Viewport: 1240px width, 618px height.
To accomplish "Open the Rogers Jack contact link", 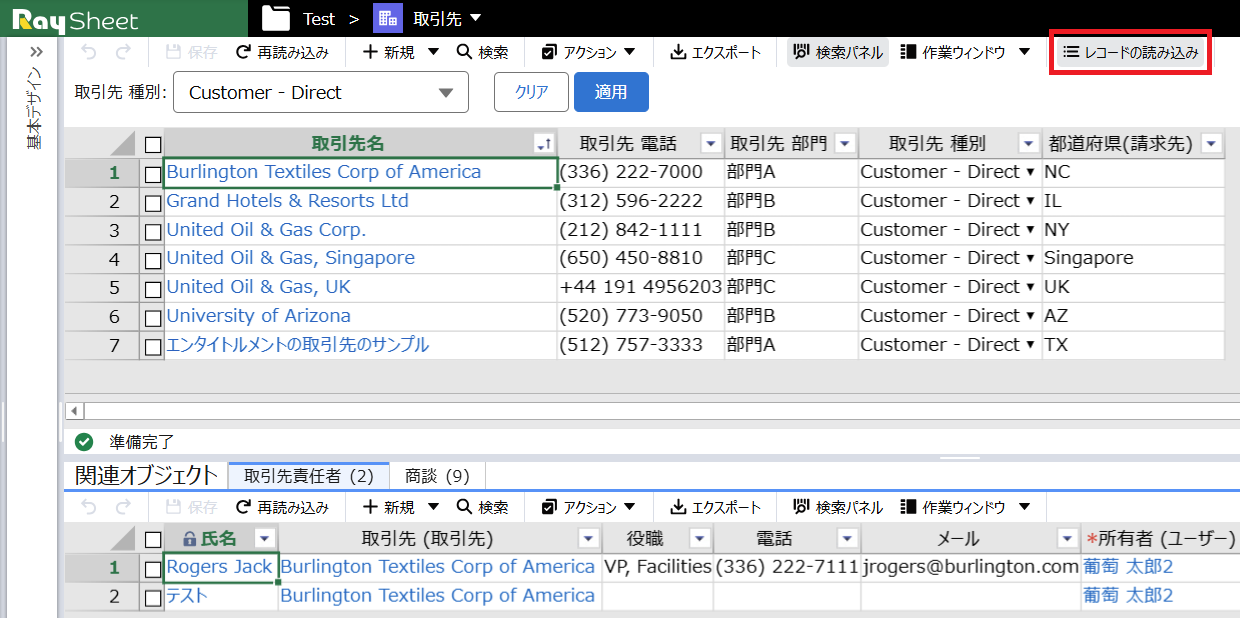I will 219,567.
